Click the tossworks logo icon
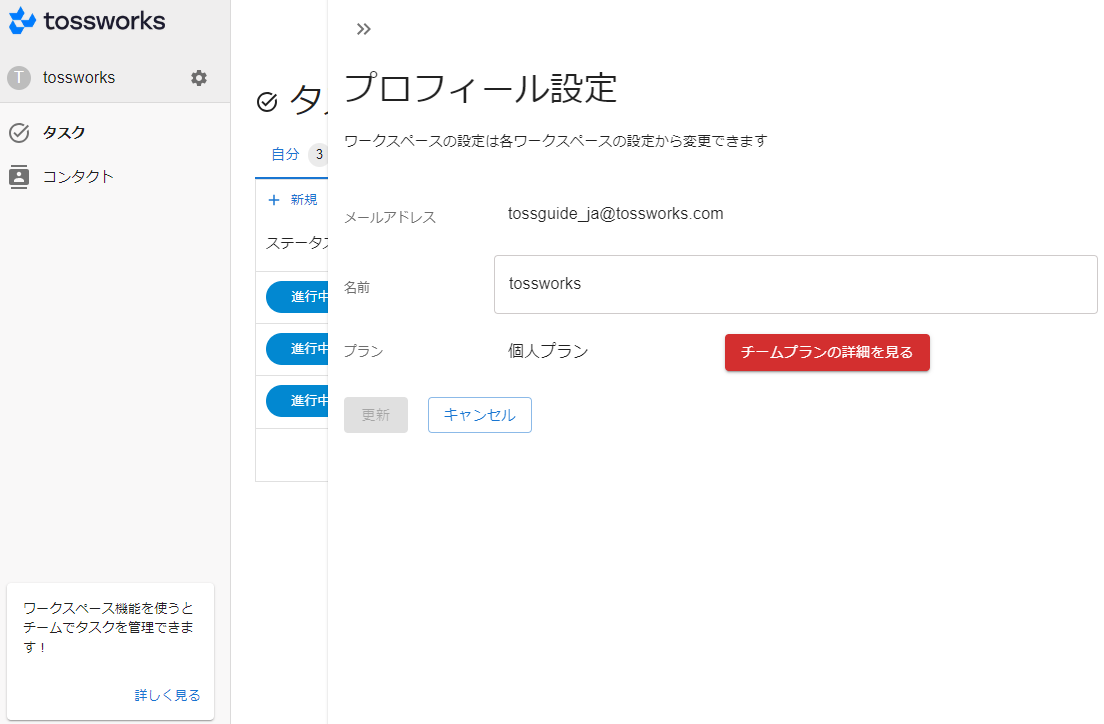Viewport: 1104px width, 724px height. tap(23, 21)
